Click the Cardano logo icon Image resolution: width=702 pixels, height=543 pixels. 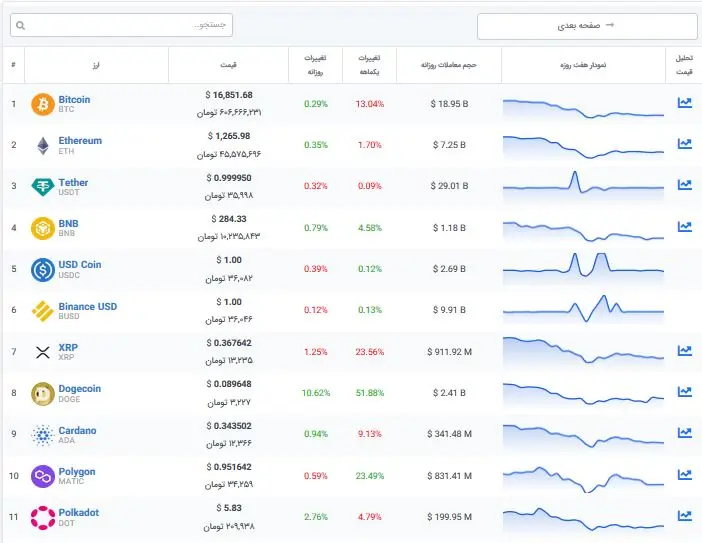coord(42,435)
